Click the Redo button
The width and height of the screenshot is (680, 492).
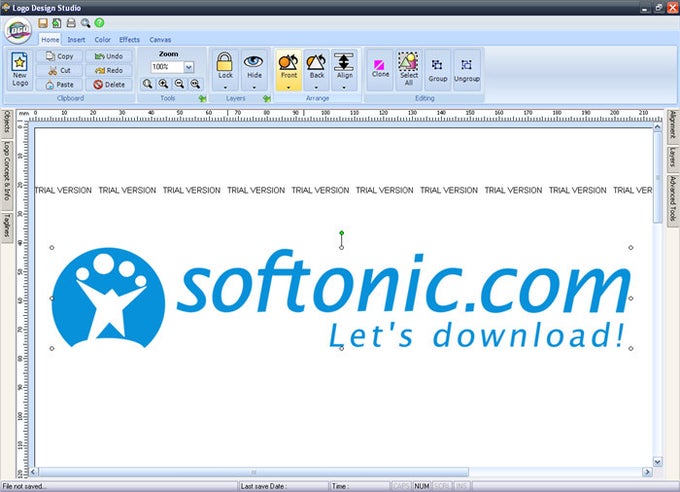(x=109, y=70)
